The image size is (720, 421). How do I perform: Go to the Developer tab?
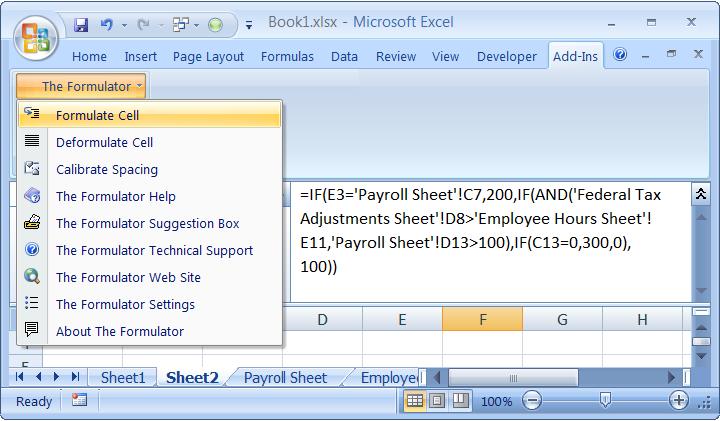tap(506, 56)
